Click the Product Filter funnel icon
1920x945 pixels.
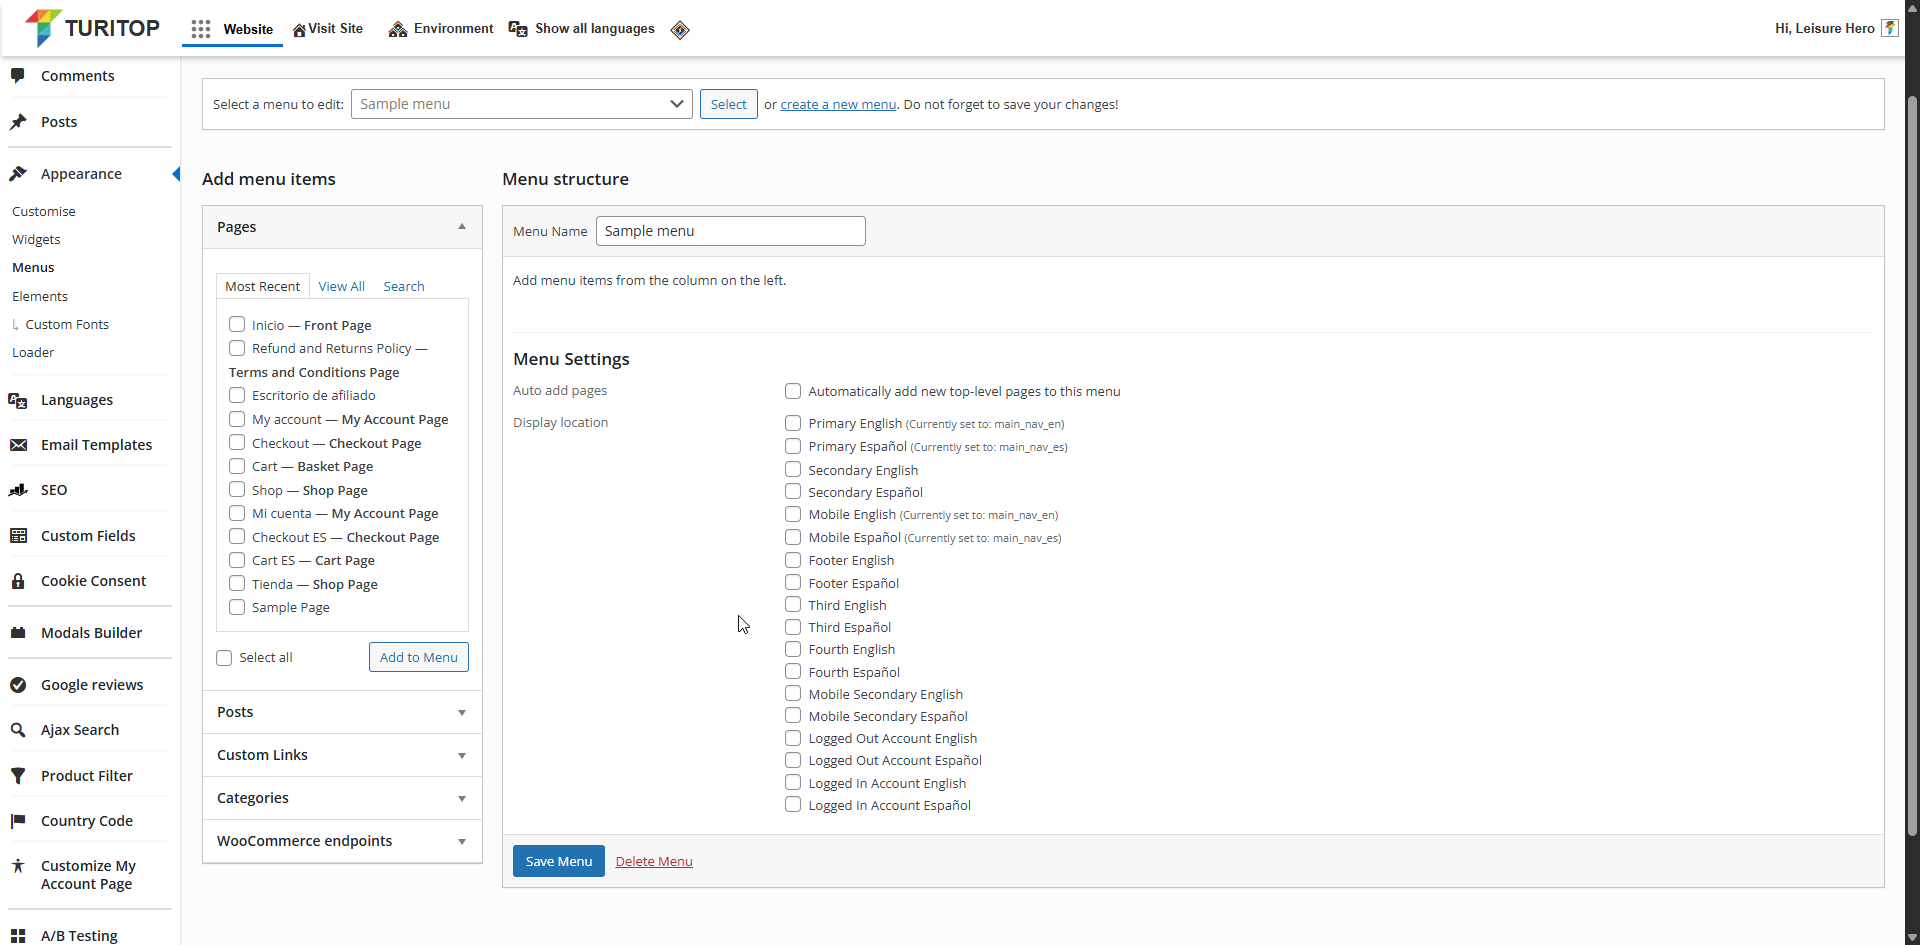point(18,776)
